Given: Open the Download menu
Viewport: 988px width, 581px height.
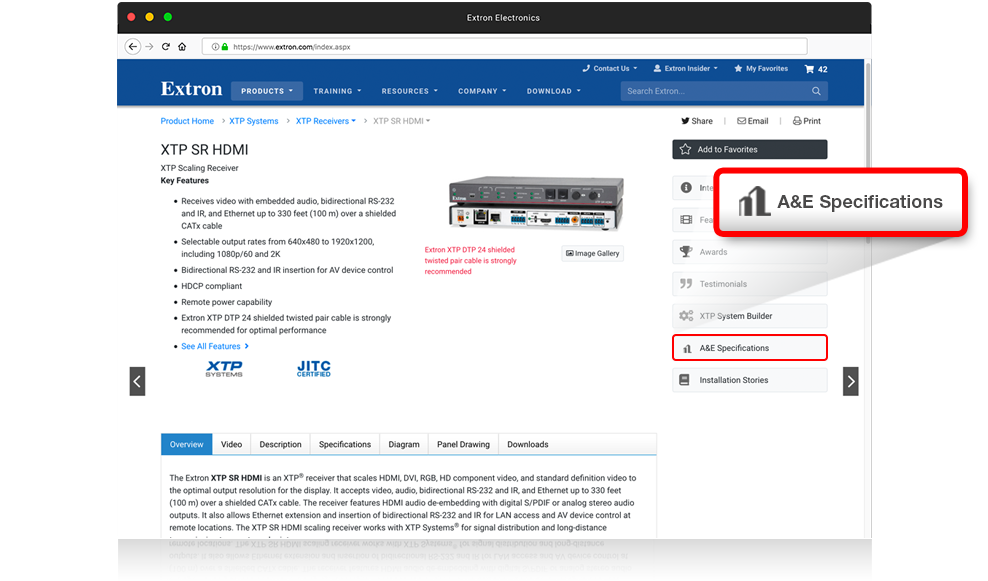Looking at the screenshot, I should coord(553,91).
